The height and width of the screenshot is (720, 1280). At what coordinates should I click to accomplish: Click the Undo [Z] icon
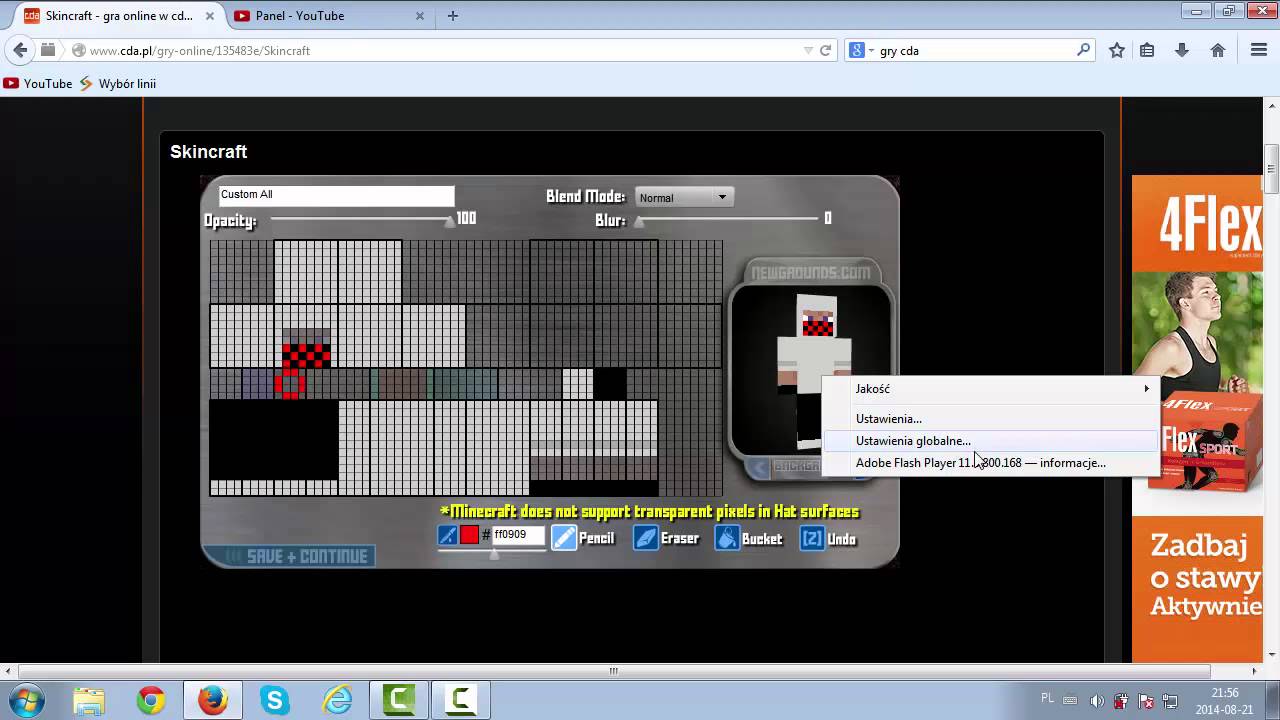click(x=812, y=538)
